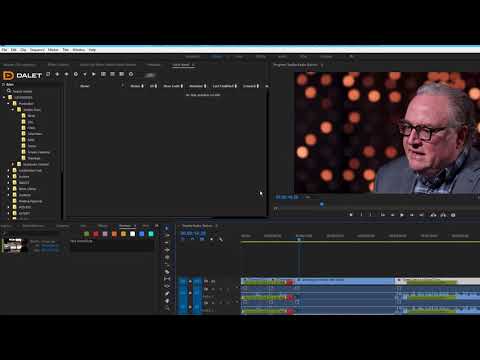
Task: Open the Edit menu
Action: pos(14,50)
